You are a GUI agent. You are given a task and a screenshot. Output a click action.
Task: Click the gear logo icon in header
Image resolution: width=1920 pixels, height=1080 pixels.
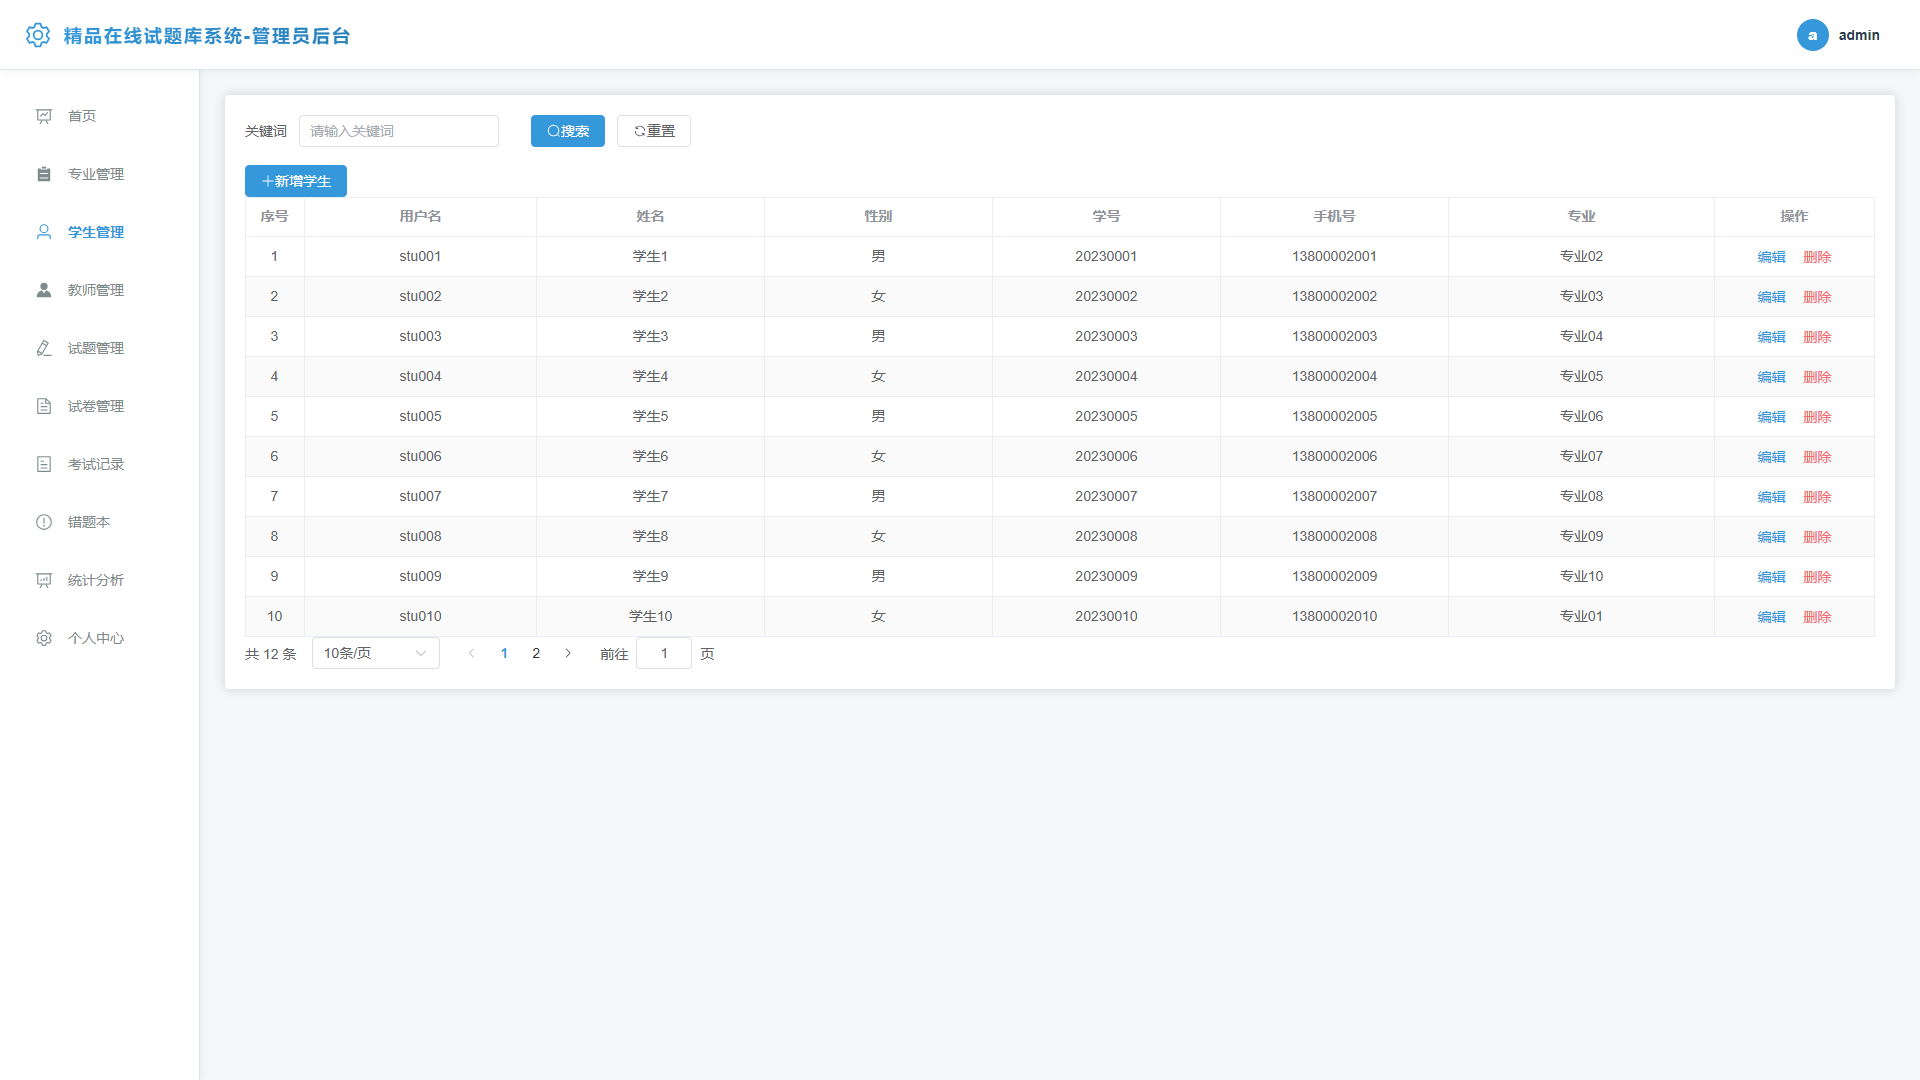38,35
